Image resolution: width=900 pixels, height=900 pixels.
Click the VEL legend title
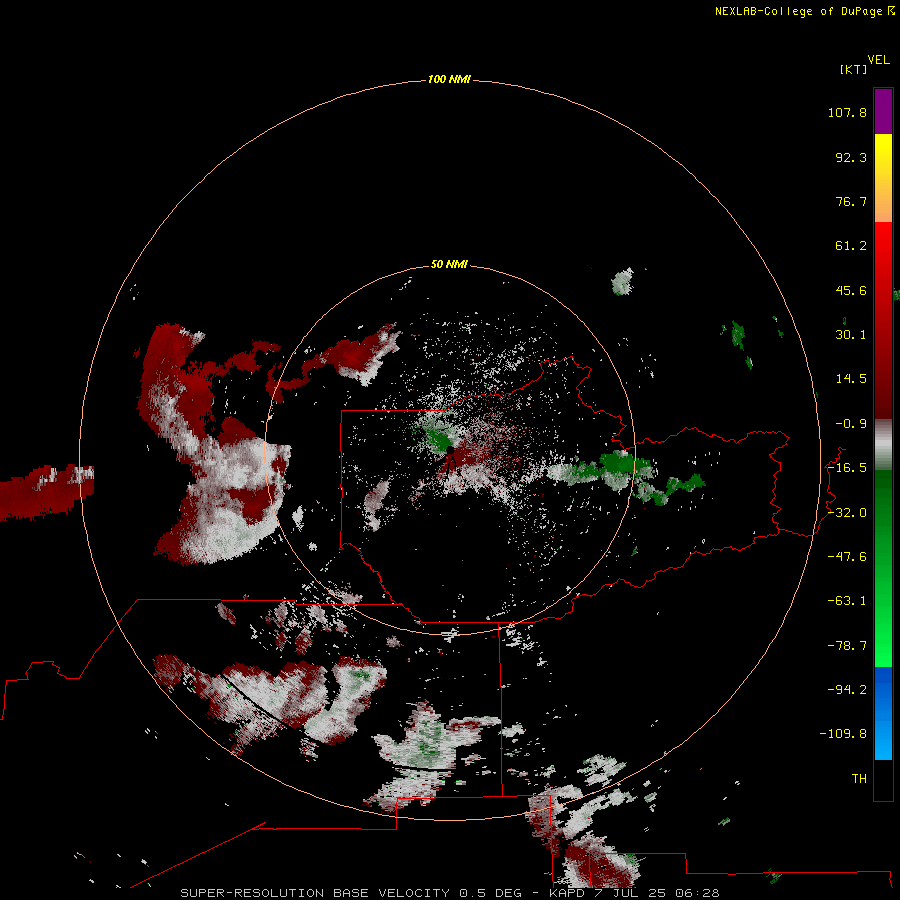pos(878,60)
